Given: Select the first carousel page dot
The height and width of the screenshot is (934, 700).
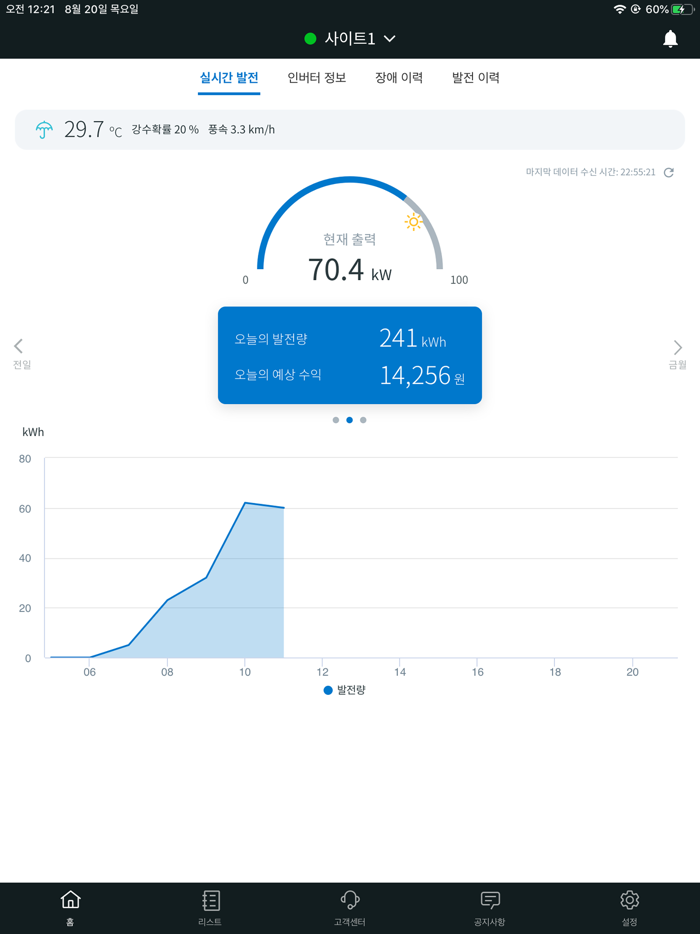Looking at the screenshot, I should (x=336, y=420).
